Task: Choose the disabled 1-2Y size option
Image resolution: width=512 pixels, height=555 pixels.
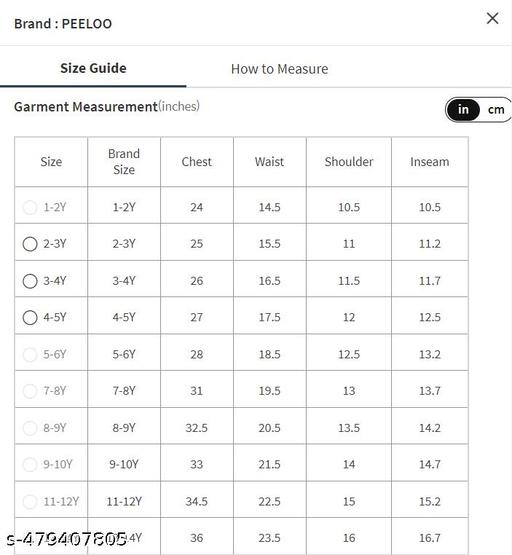Action: pos(30,207)
